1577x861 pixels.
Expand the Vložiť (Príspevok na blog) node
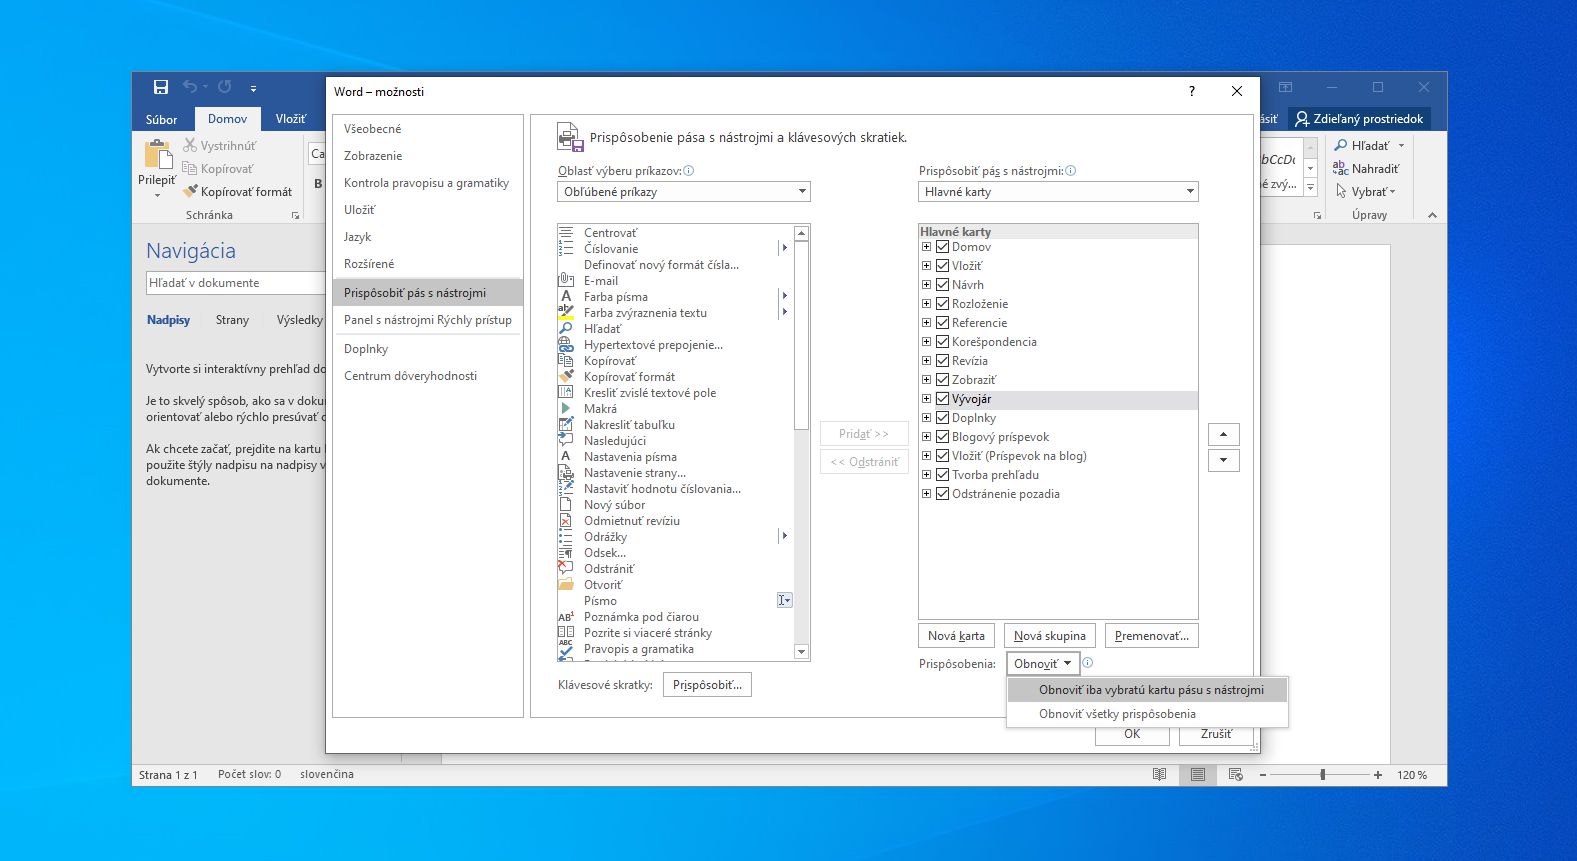[x=926, y=456]
